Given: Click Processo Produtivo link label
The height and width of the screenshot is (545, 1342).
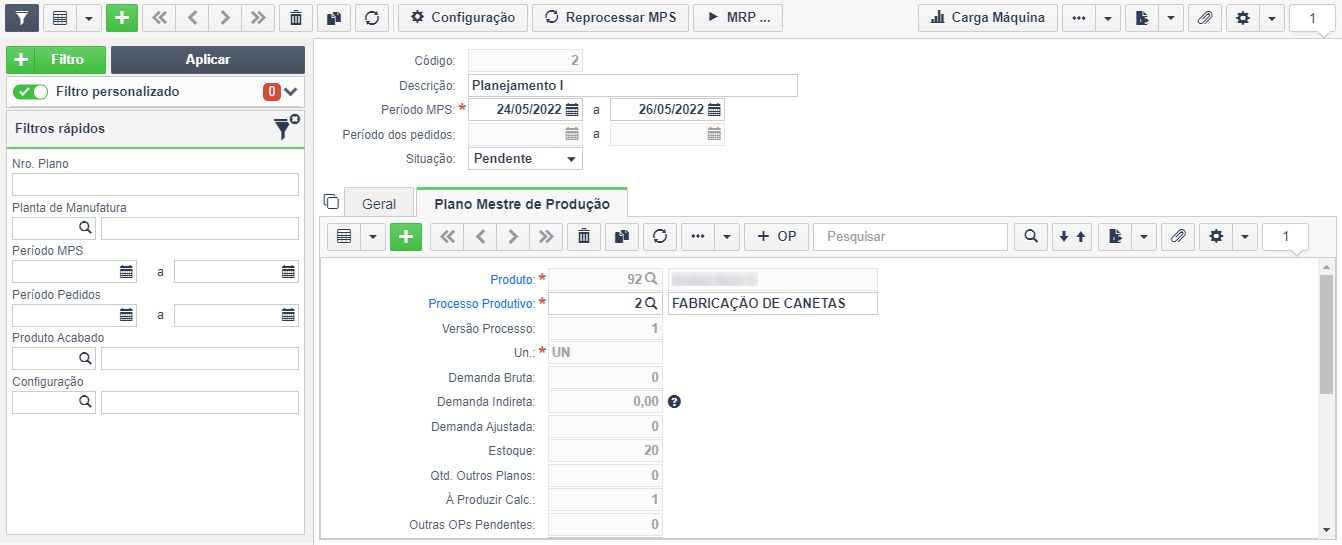Looking at the screenshot, I should (x=482, y=303).
